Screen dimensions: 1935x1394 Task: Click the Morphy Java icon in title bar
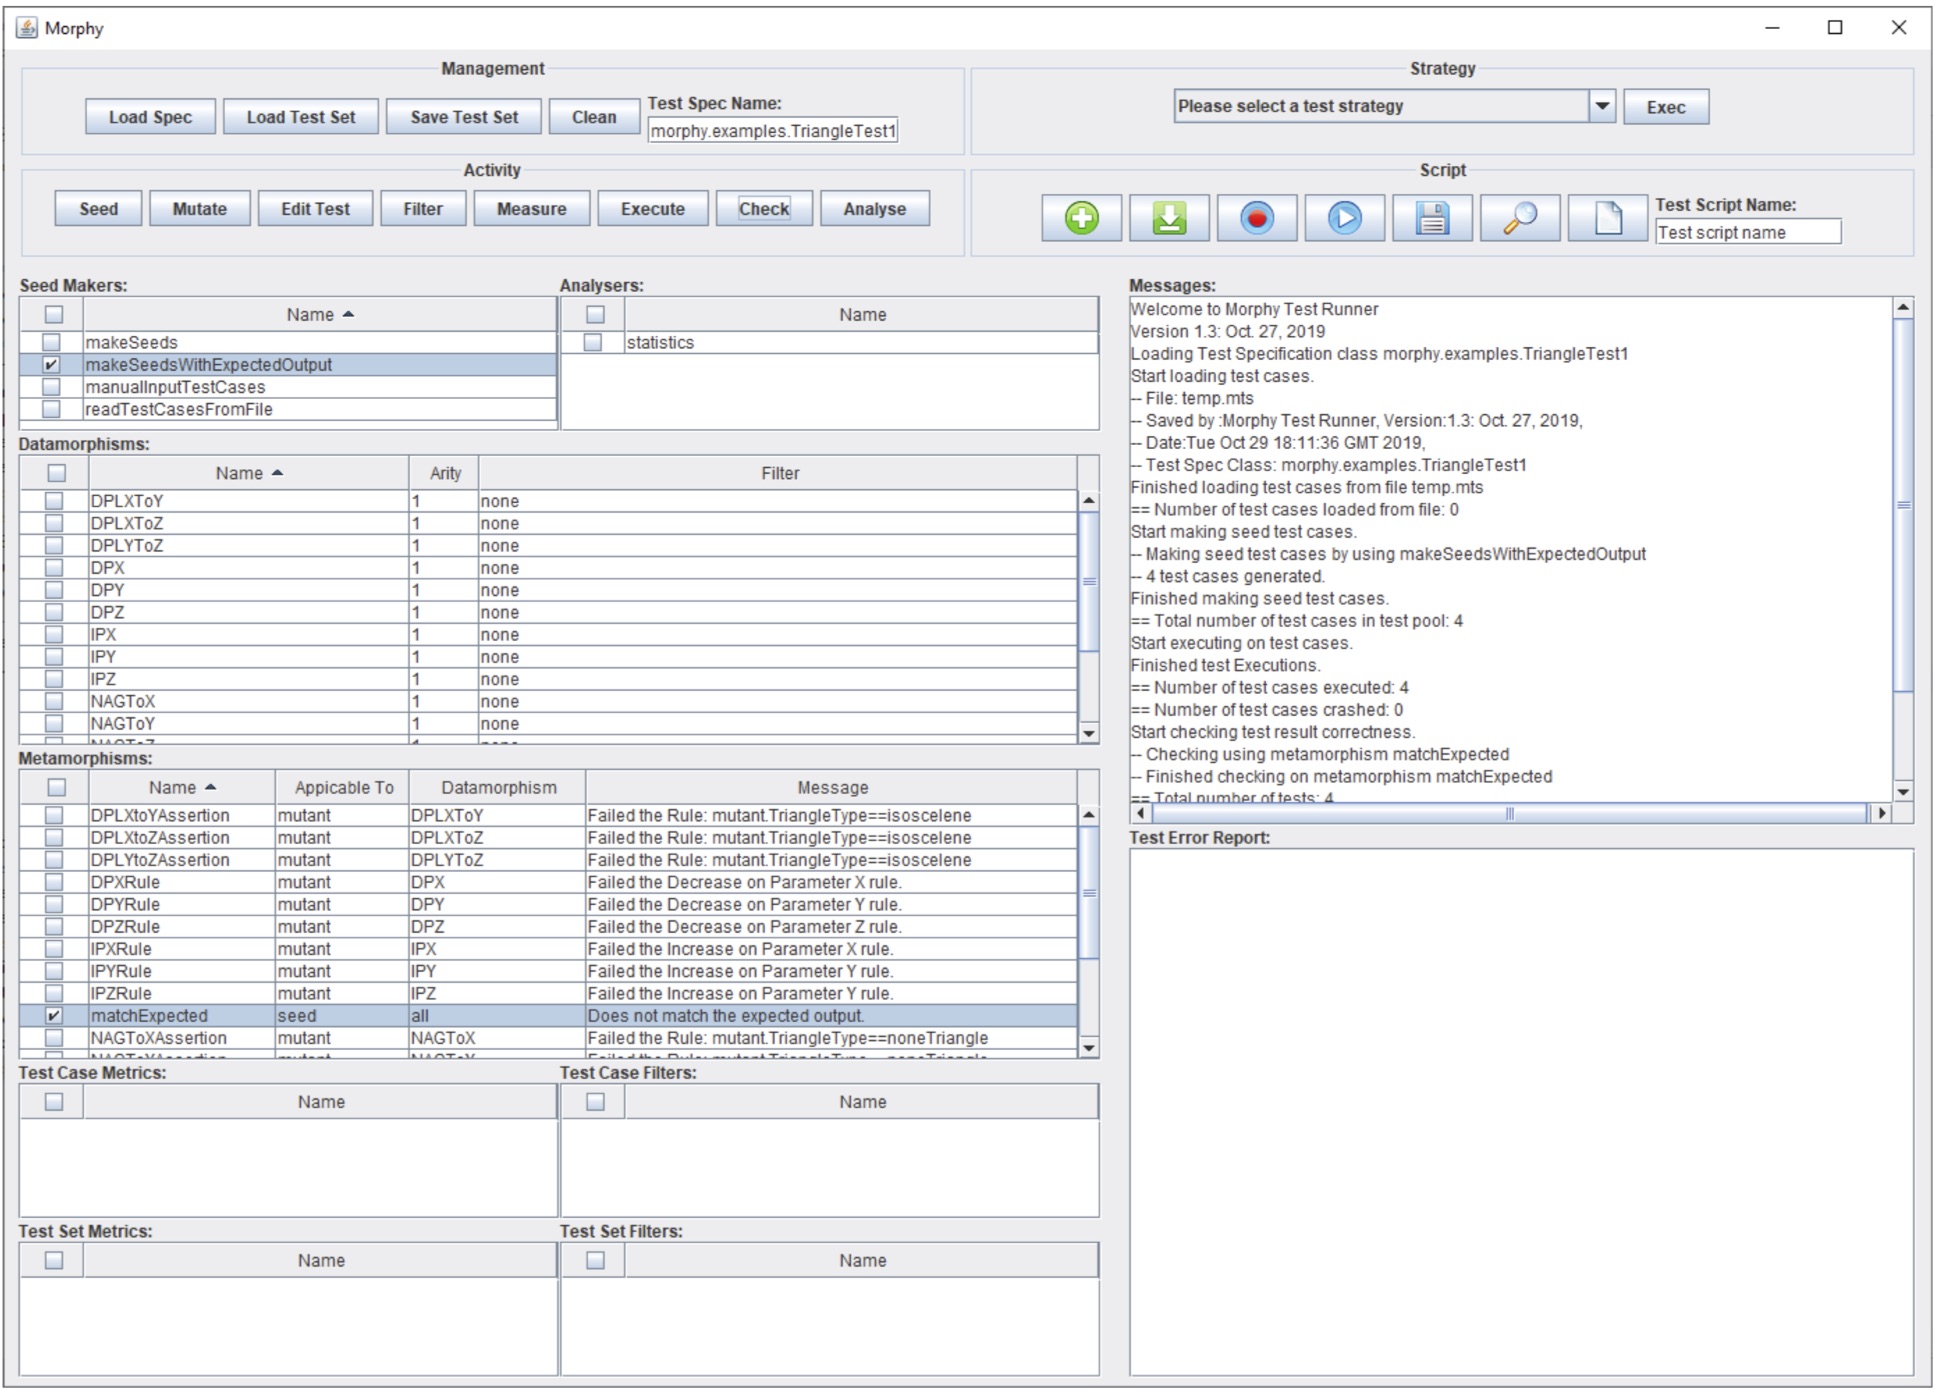click(27, 27)
